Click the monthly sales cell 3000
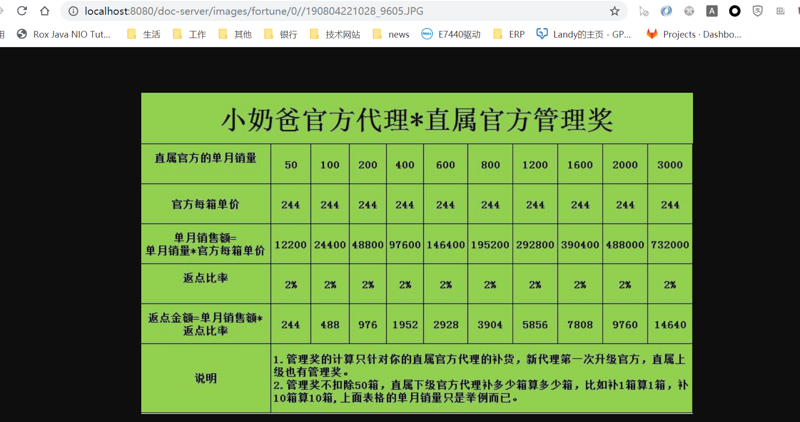The image size is (800, 422). tap(670, 165)
